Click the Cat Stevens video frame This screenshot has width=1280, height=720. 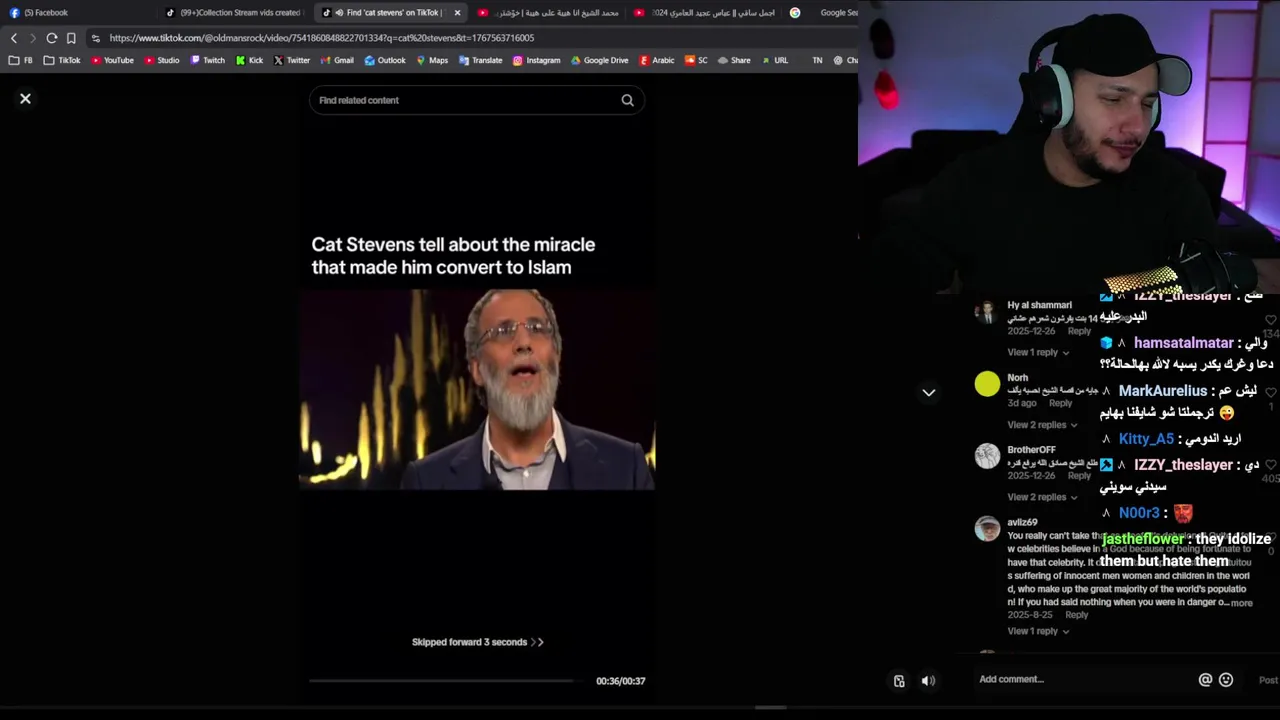pos(477,389)
